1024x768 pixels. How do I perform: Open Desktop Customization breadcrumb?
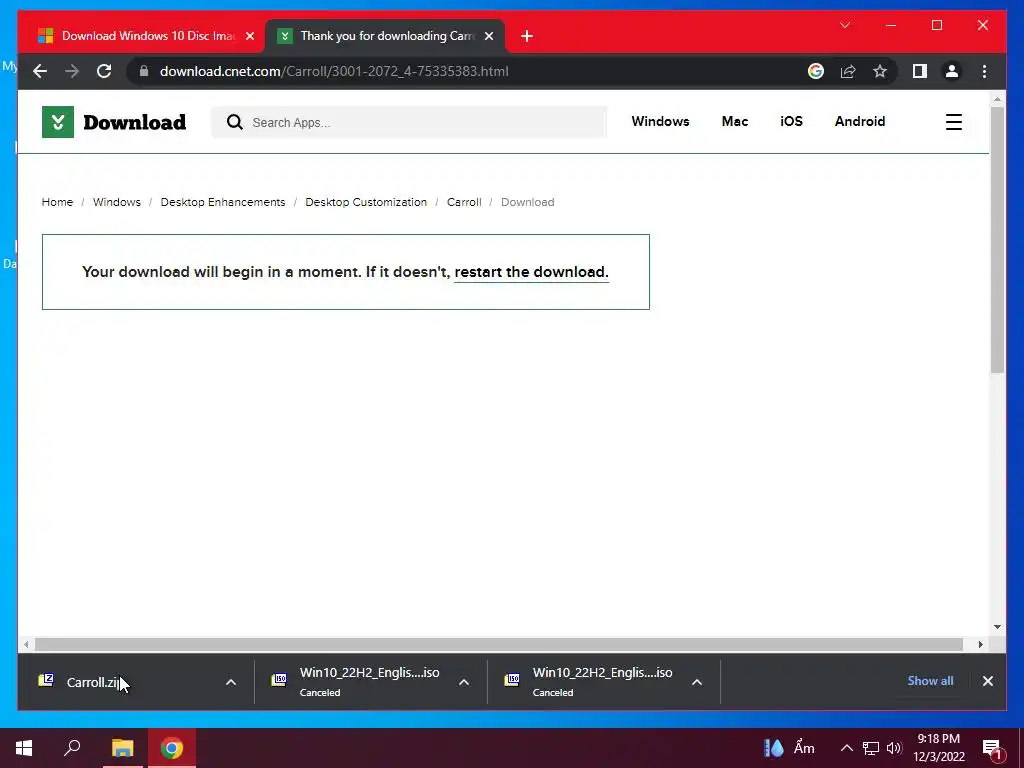[366, 202]
